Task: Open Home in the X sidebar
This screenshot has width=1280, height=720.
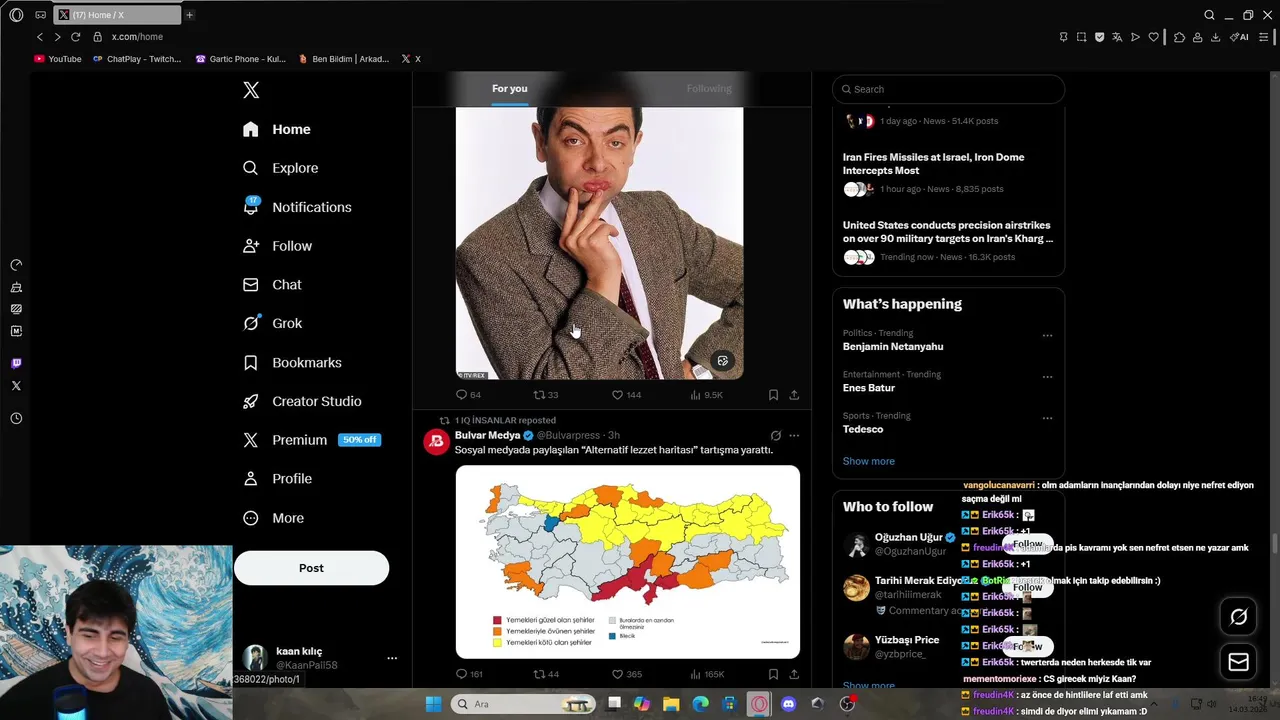Action: (277, 129)
